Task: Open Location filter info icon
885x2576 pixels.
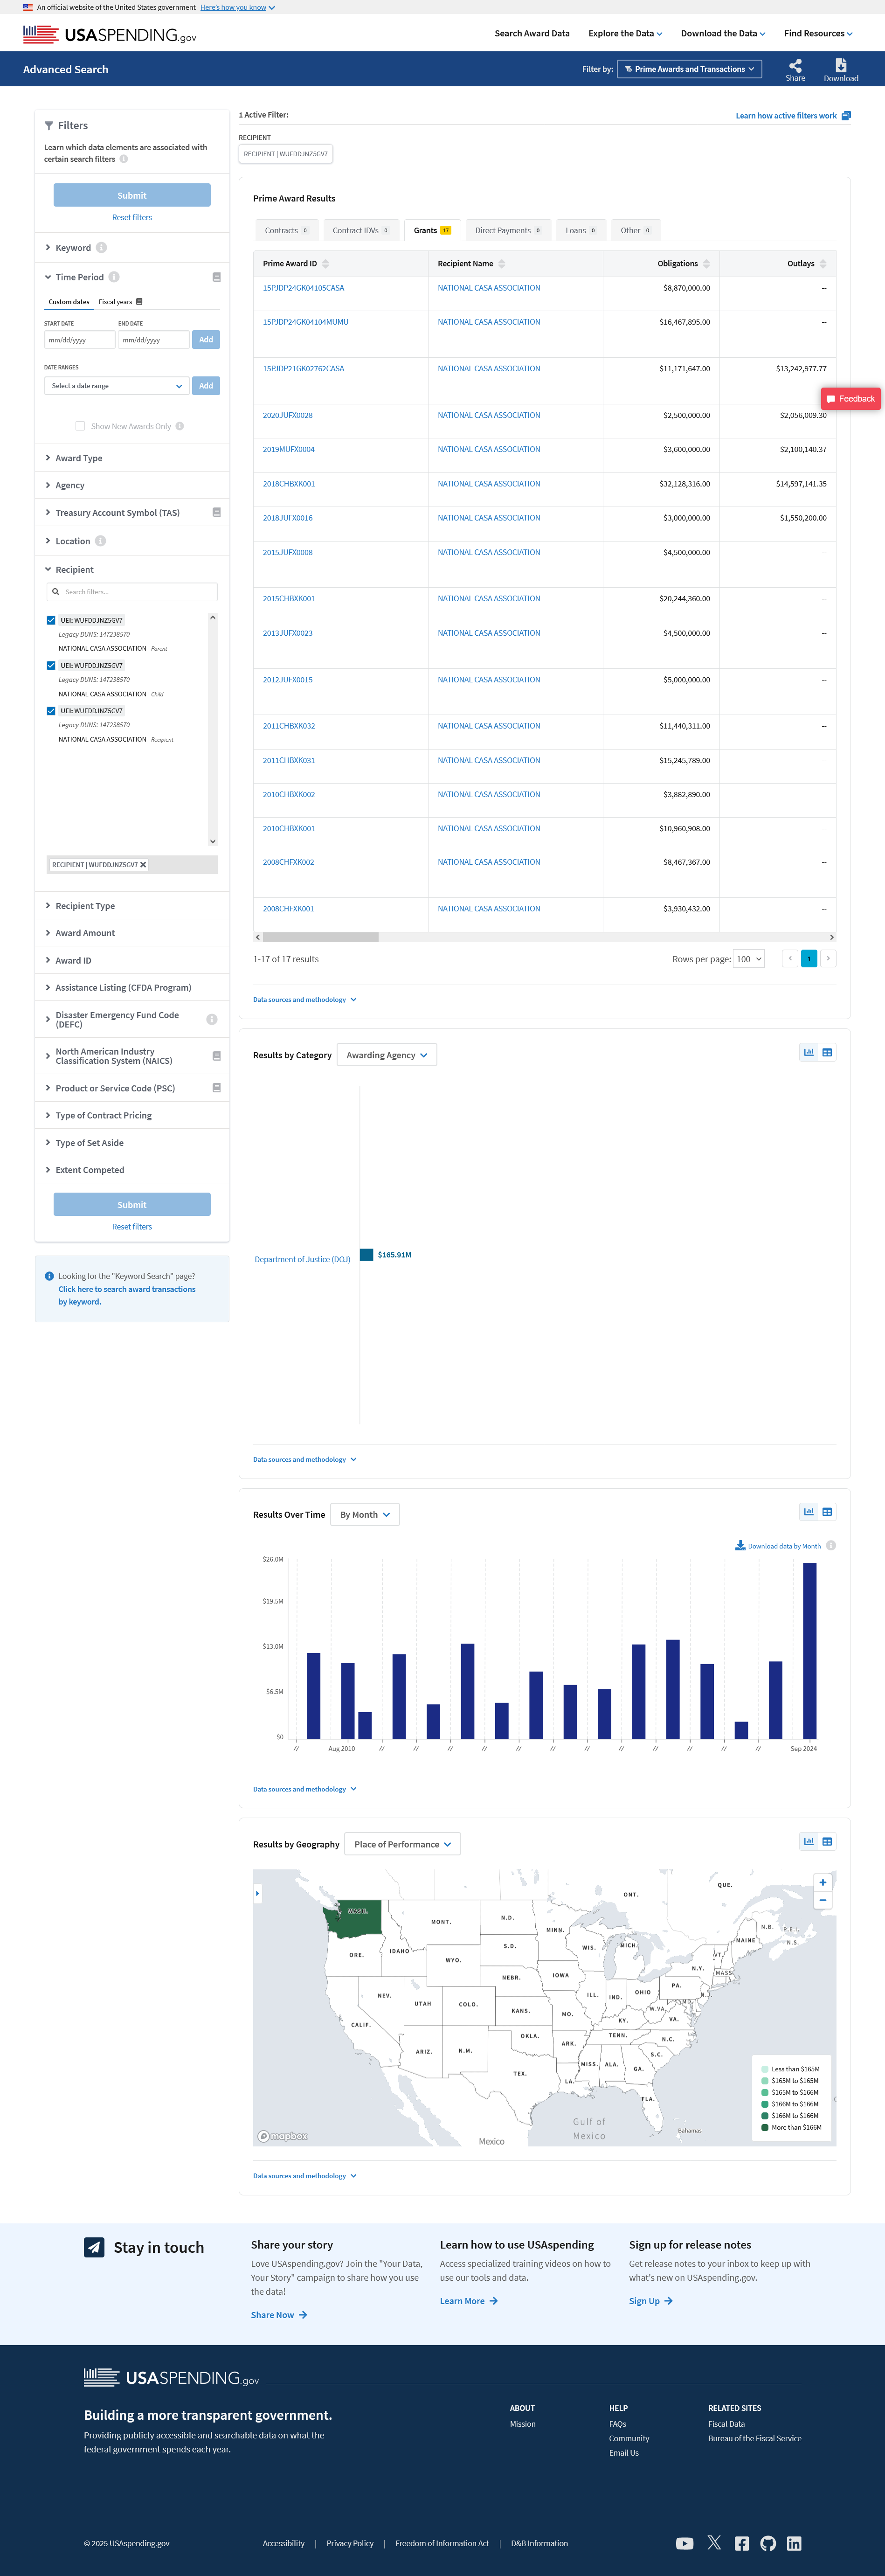Action: click(x=100, y=541)
